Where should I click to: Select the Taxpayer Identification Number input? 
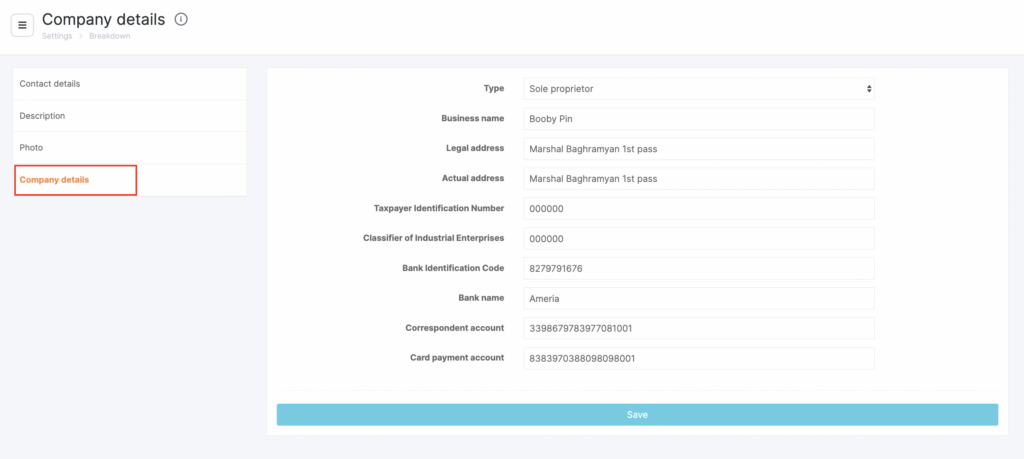click(699, 209)
